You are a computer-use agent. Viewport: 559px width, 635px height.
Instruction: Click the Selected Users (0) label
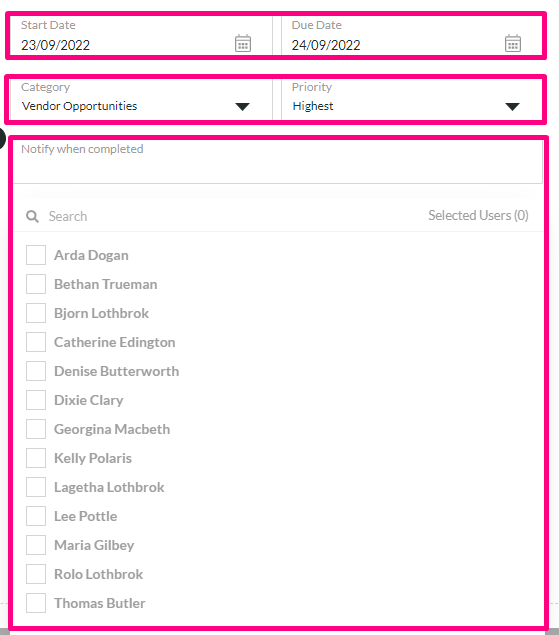pos(478,215)
